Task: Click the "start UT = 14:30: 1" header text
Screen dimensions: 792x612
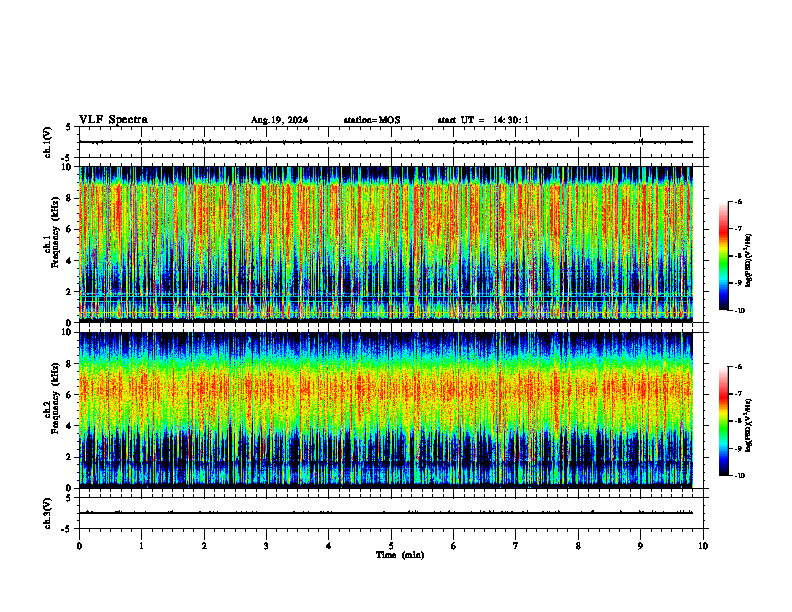Action: coord(483,120)
